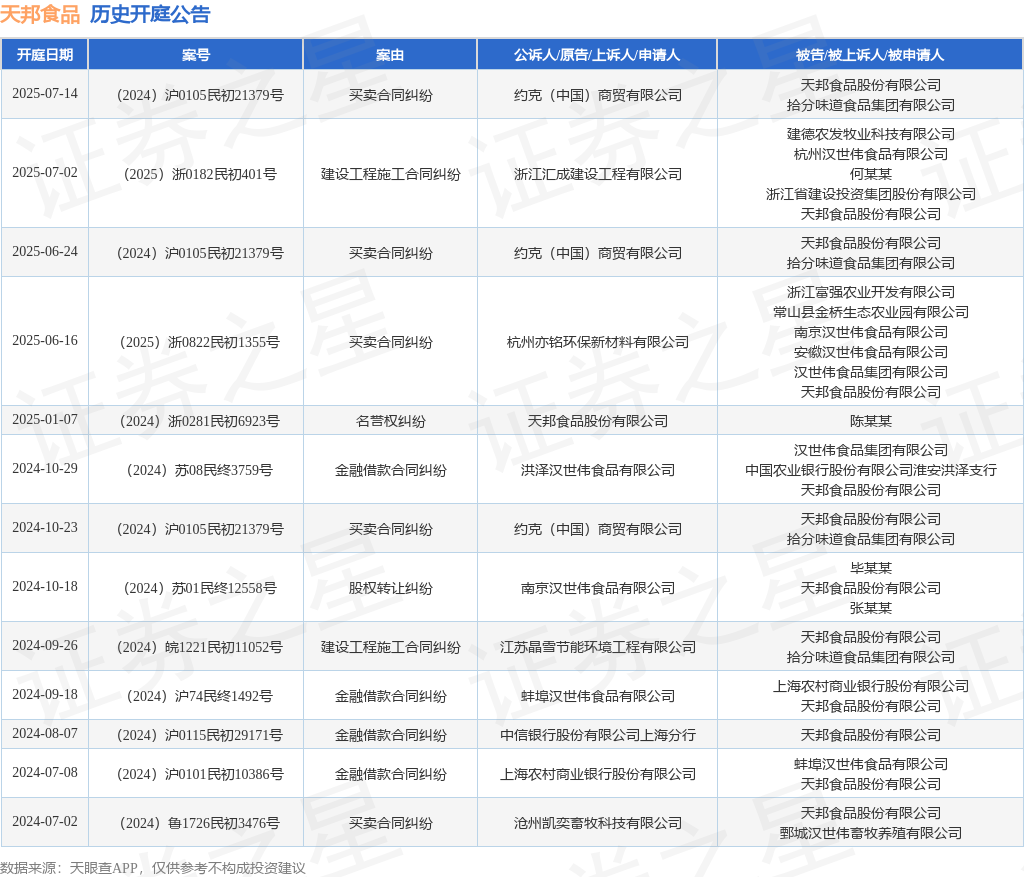Click case number (2025)浙0822民初1355号
The width and height of the screenshot is (1024, 877).
coord(200,342)
